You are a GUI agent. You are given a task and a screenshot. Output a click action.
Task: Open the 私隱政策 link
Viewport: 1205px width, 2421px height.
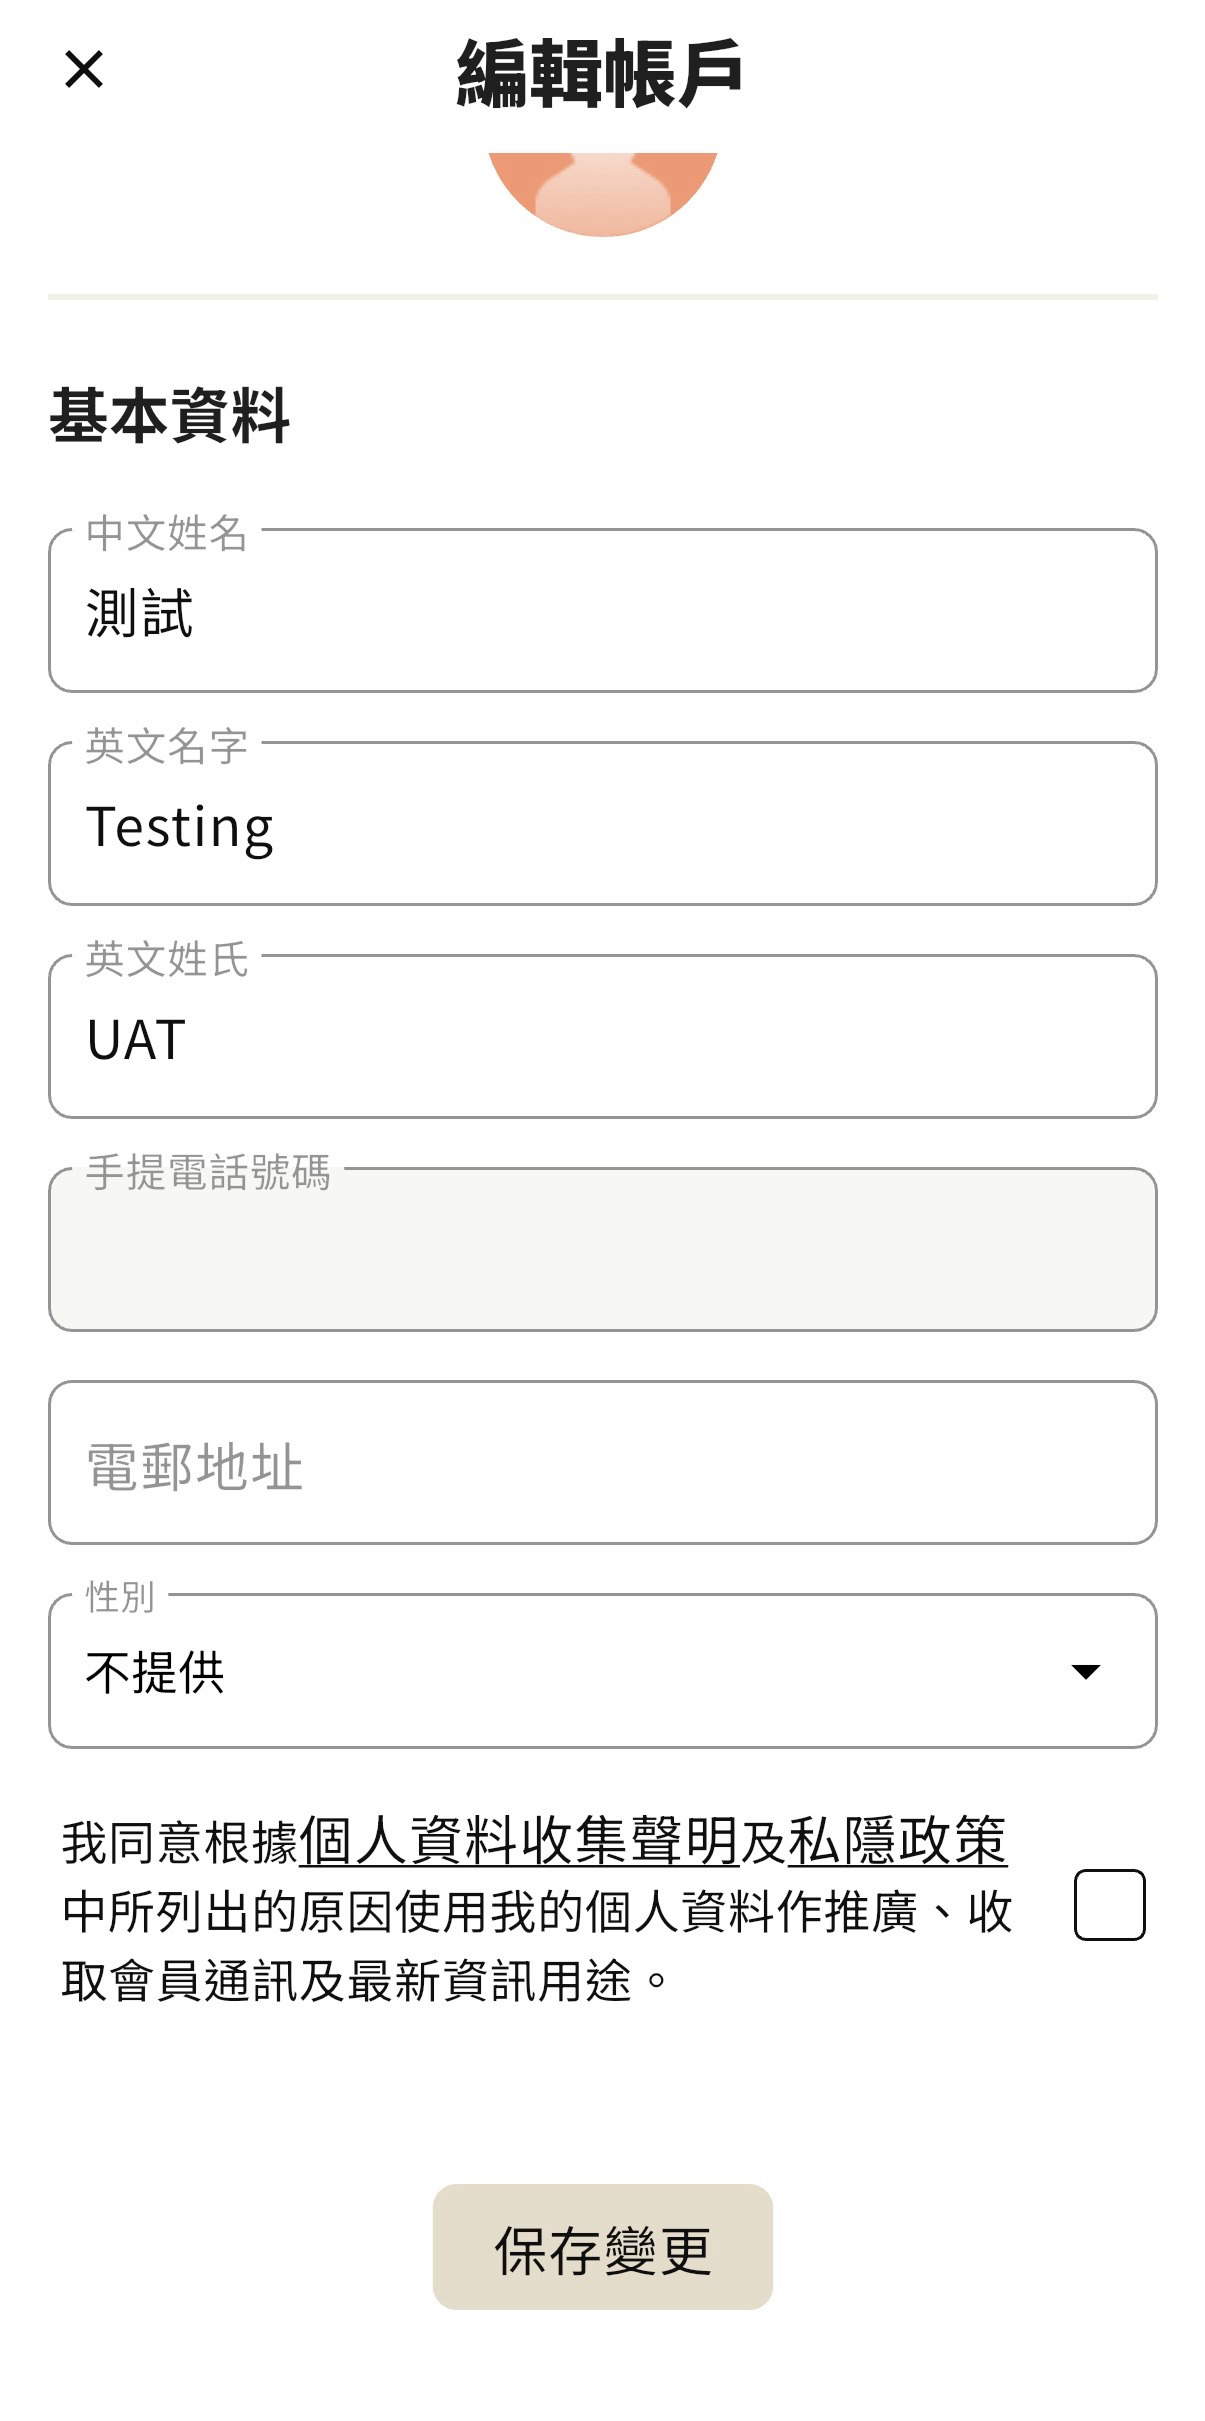(897, 1841)
